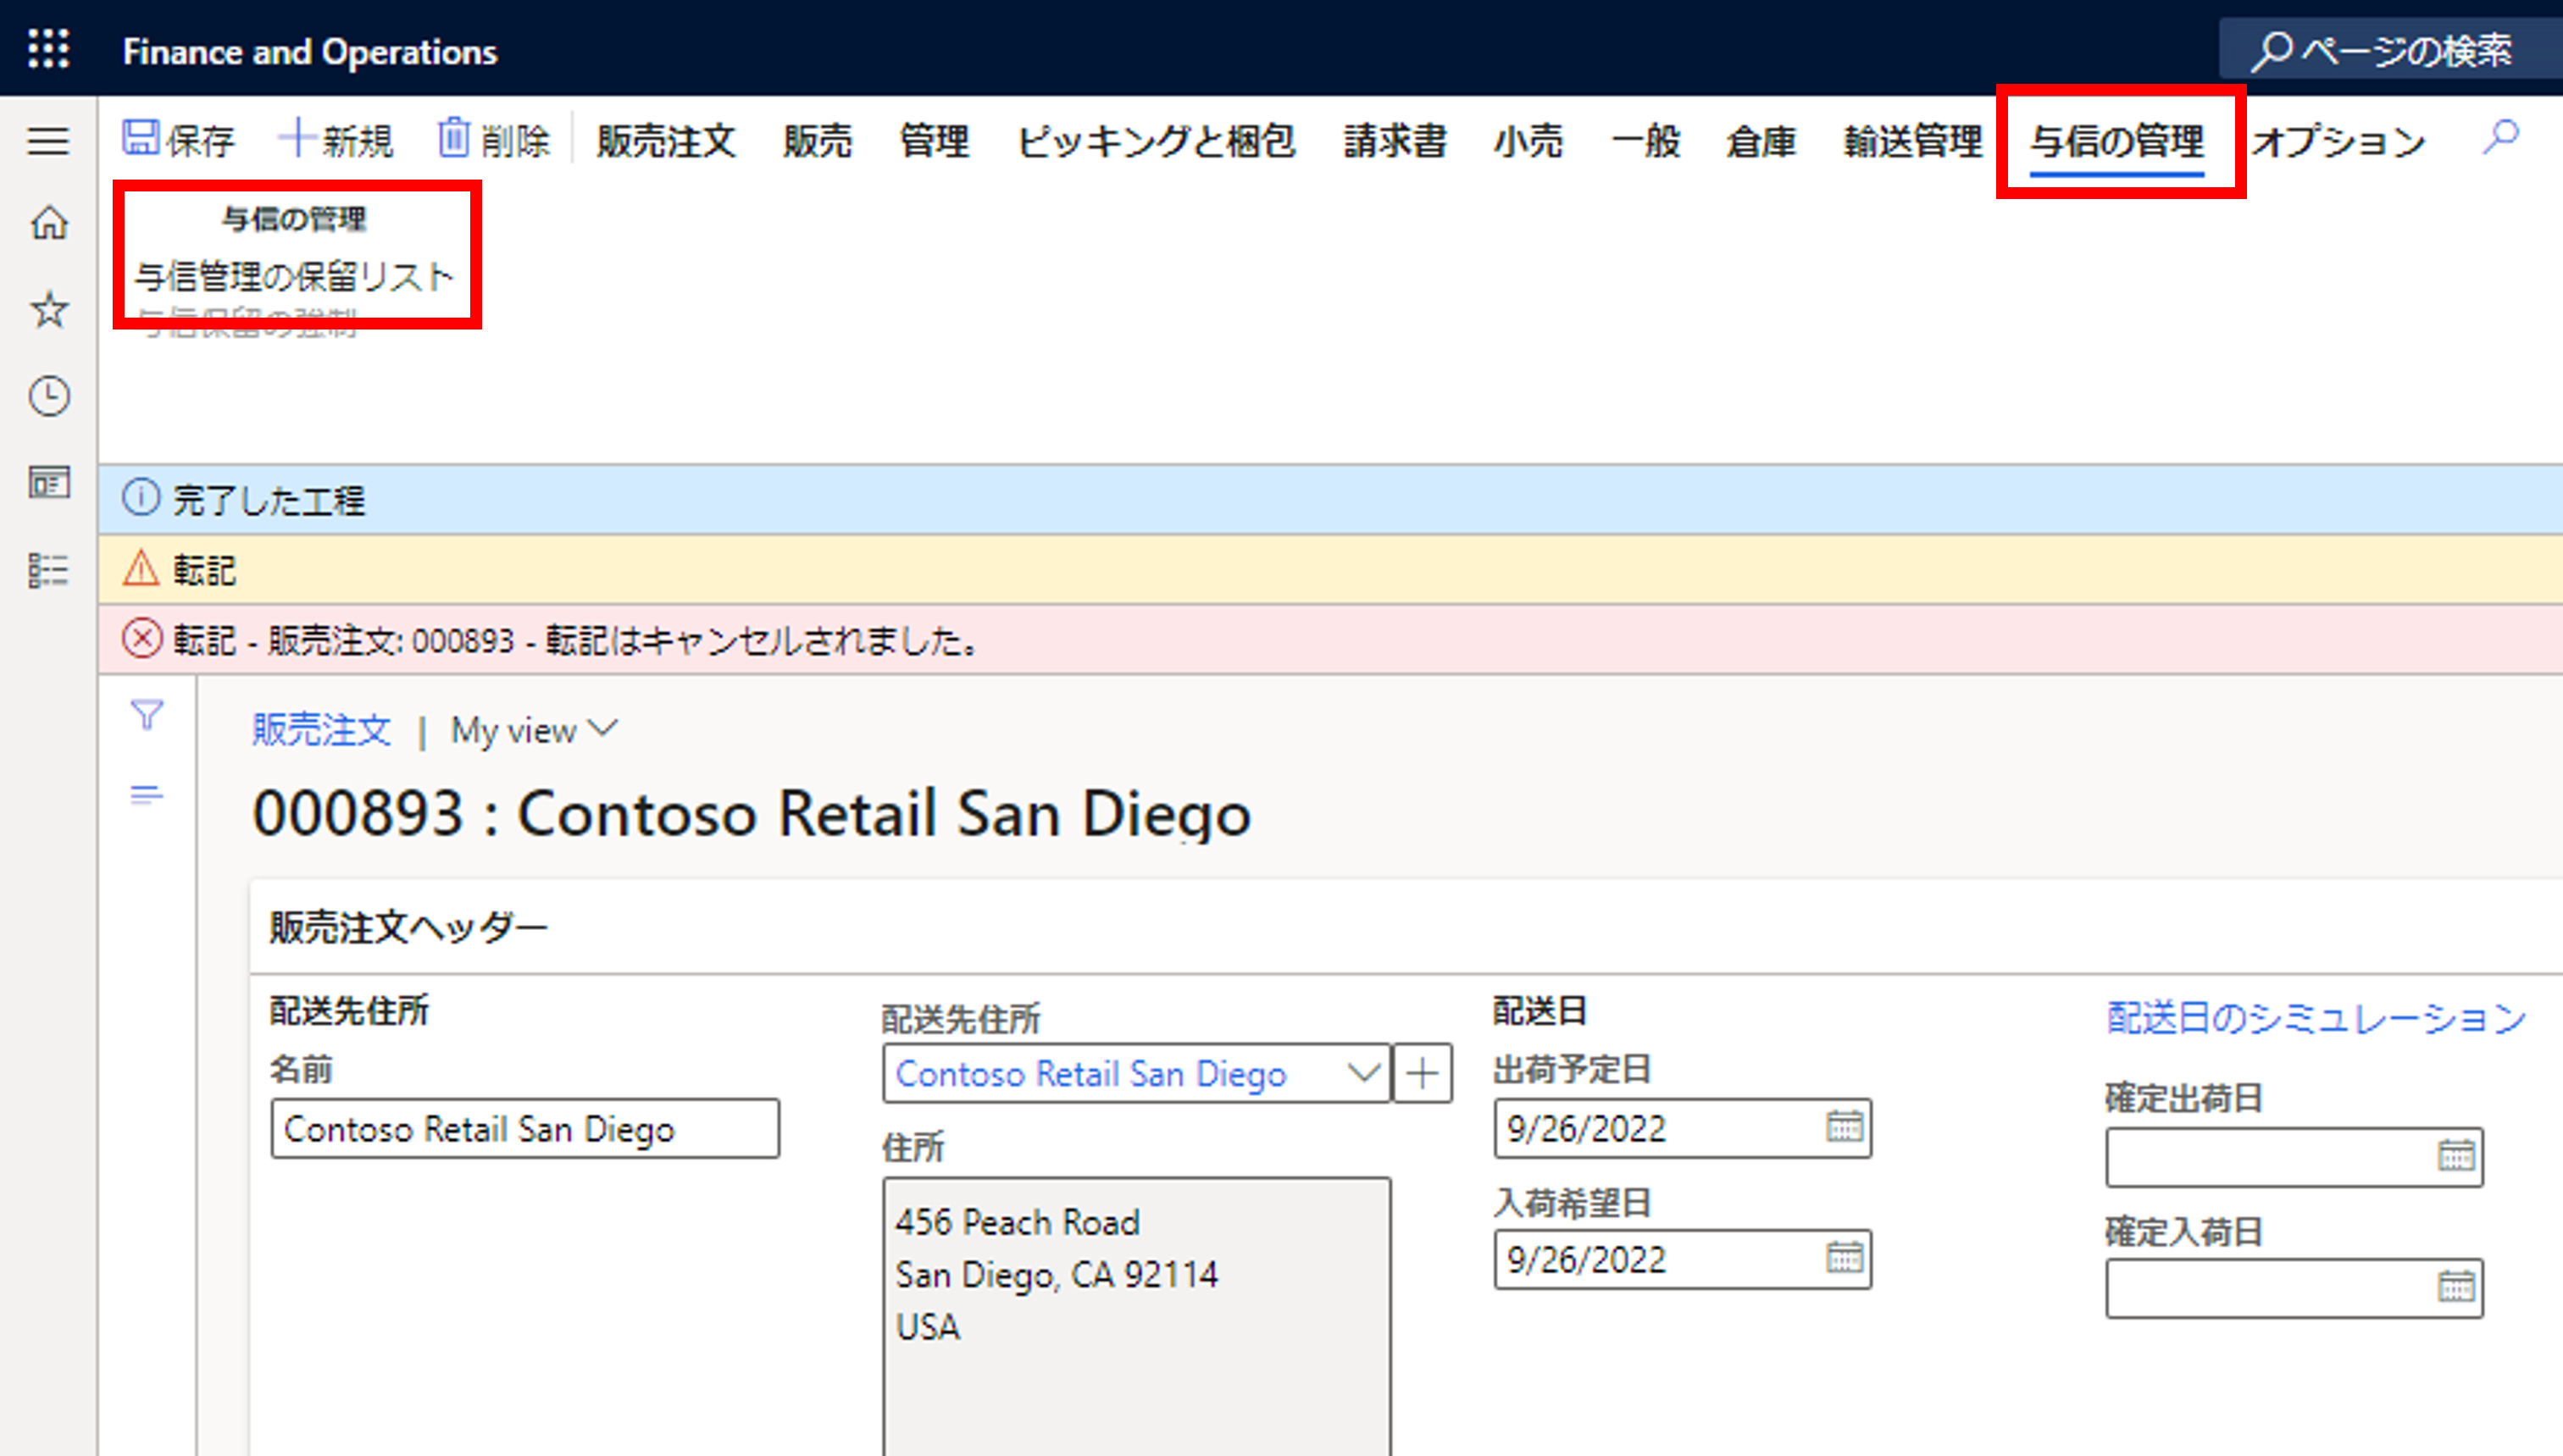2563x1456 pixels.
Task: Expand the My view dropdown
Action: (x=535, y=730)
